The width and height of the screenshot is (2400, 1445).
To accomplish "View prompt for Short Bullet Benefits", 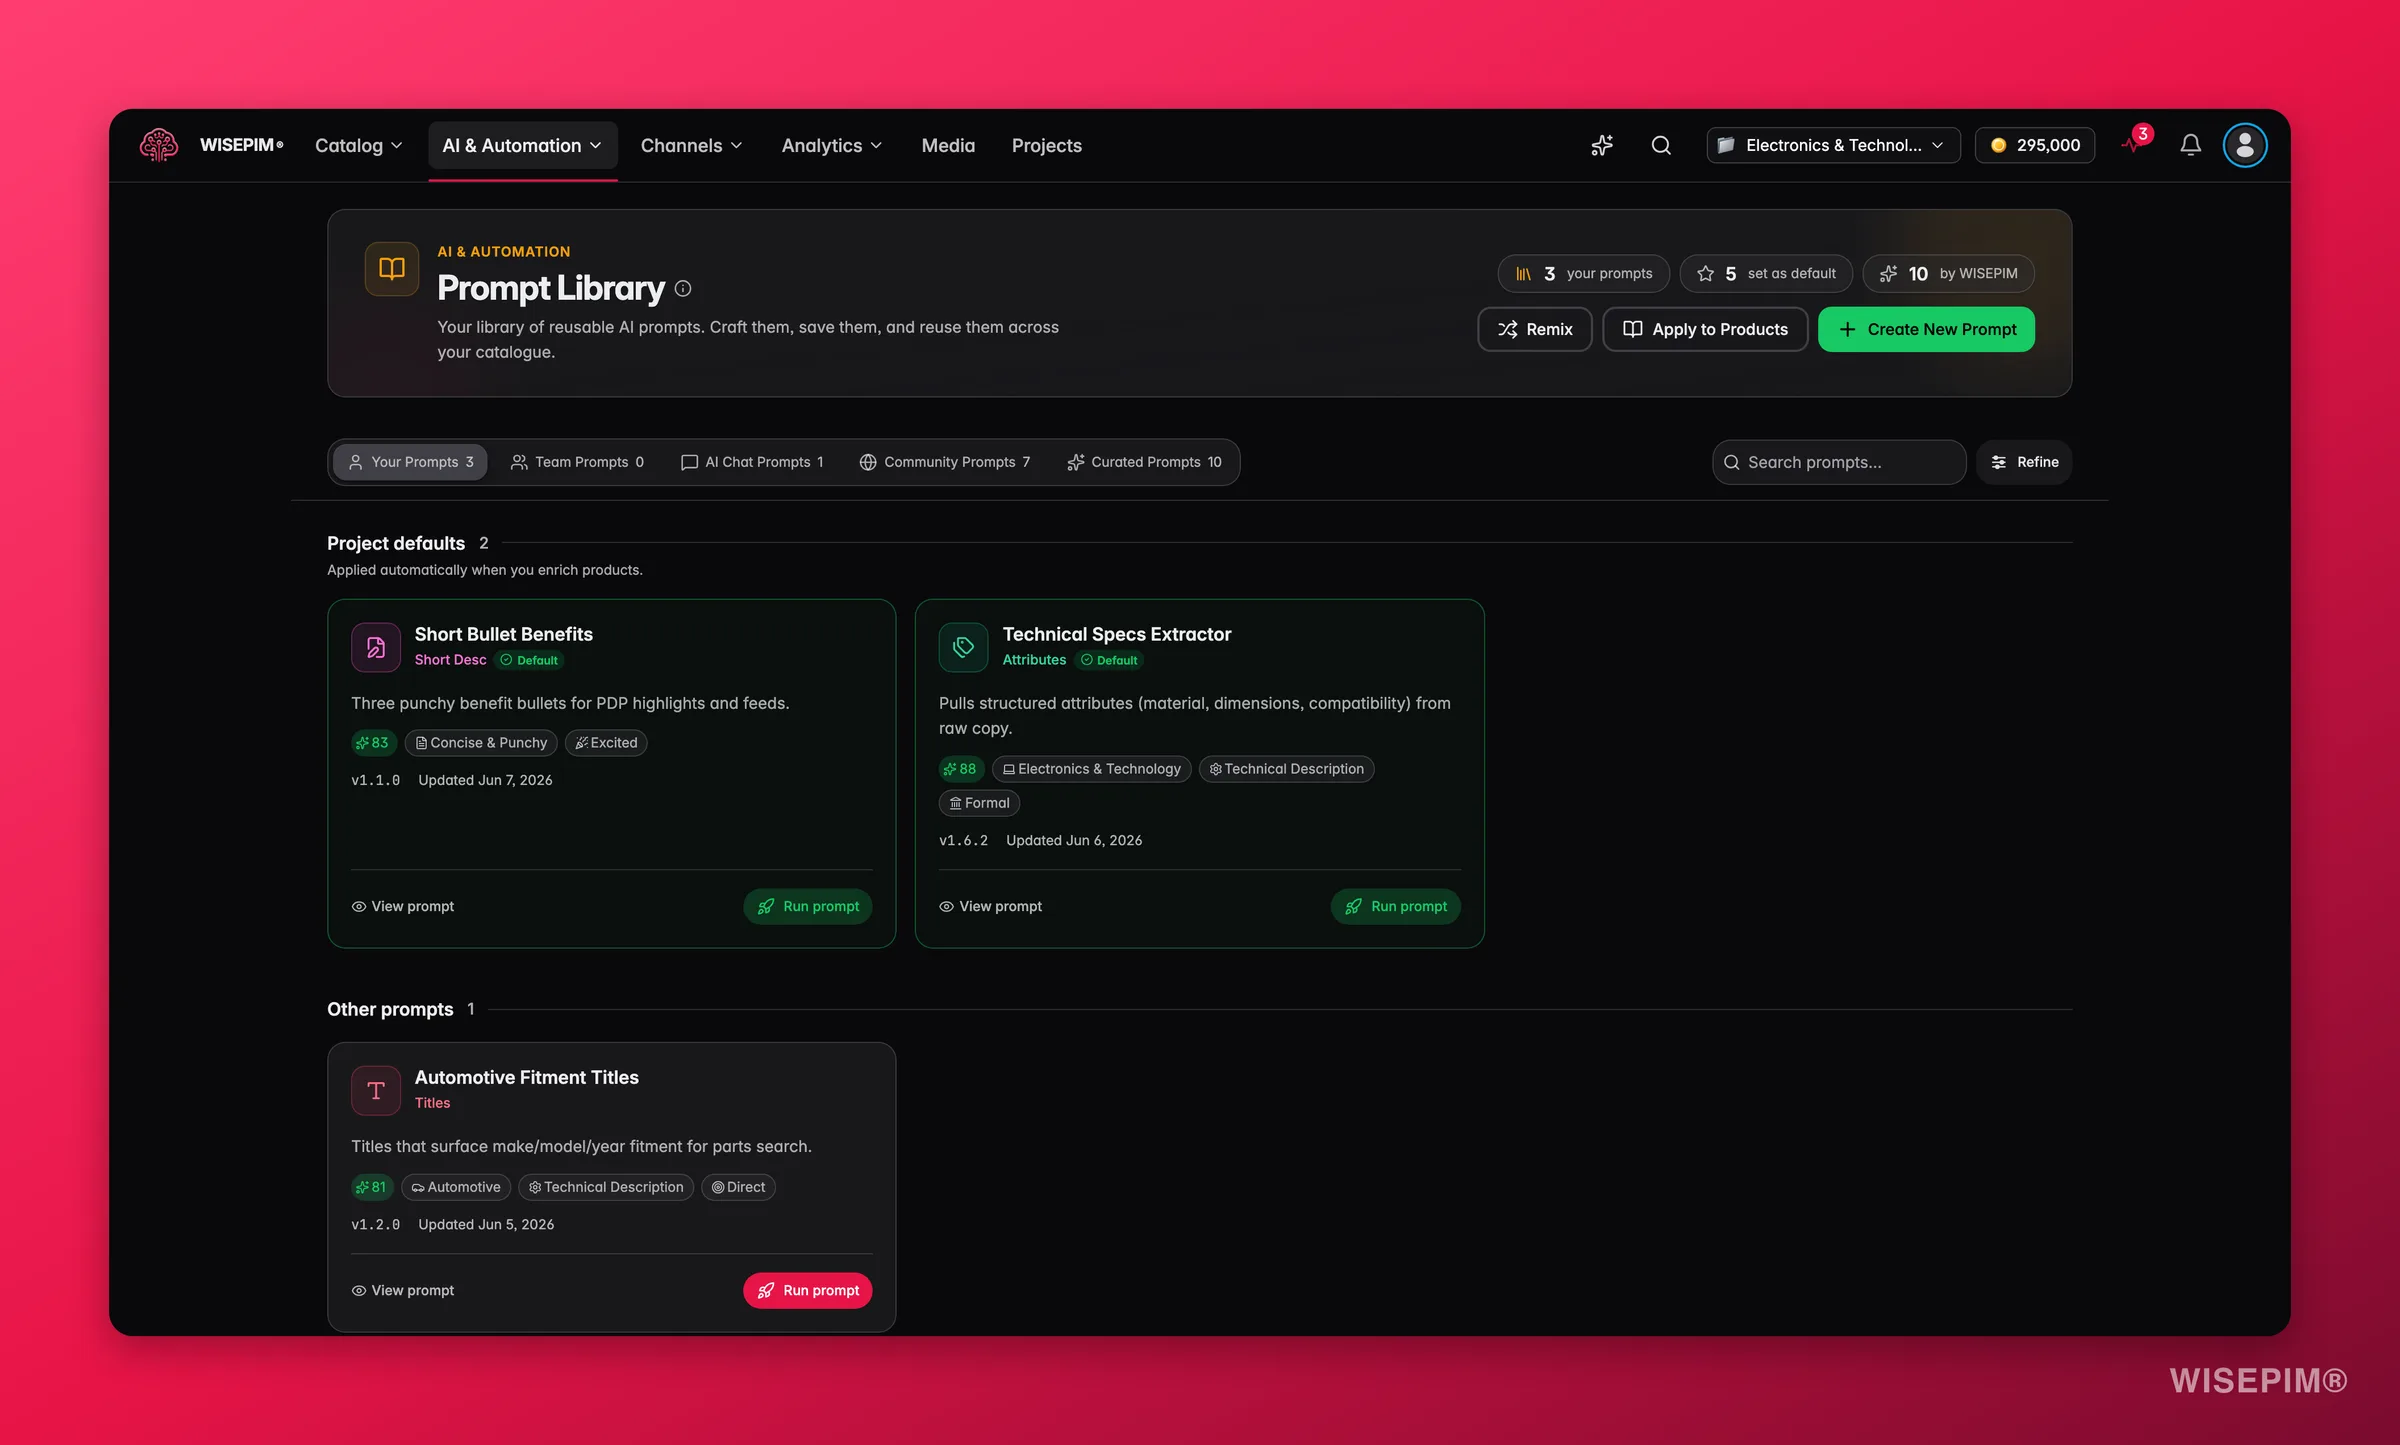I will (x=403, y=906).
